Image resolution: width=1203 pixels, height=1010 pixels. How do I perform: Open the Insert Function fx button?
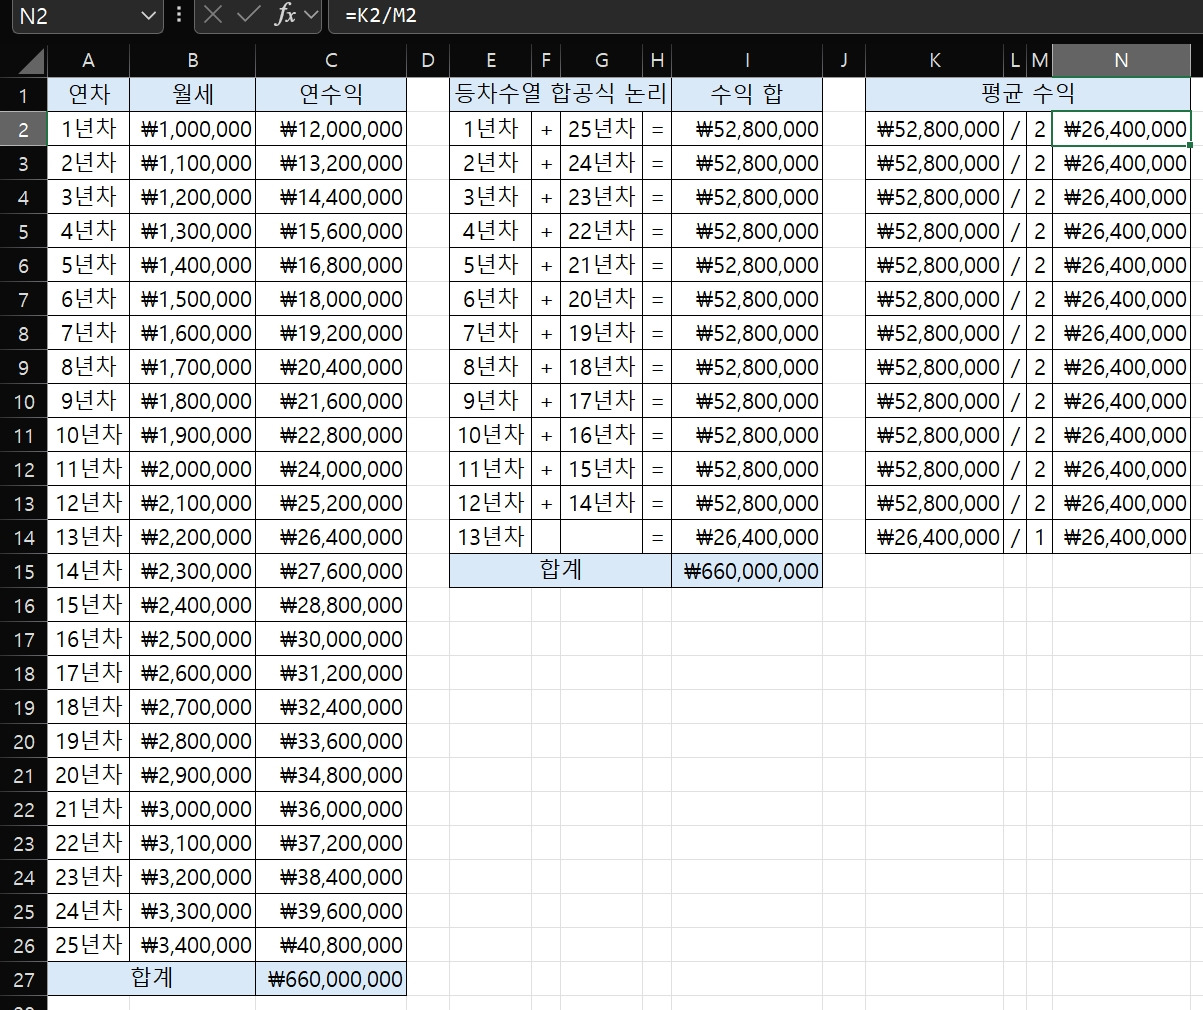click(x=285, y=16)
